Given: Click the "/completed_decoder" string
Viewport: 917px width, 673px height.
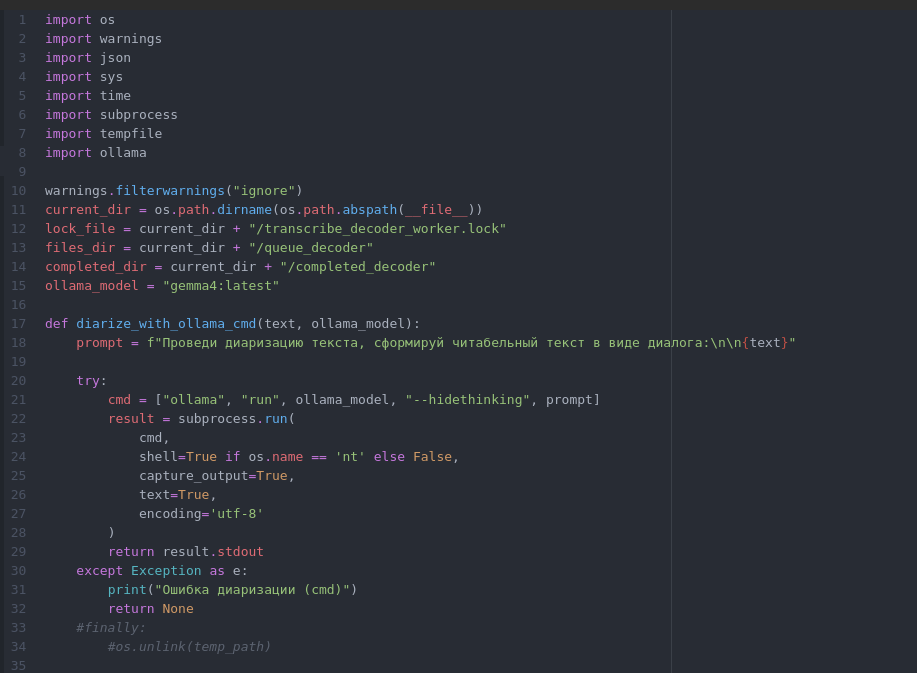Looking at the screenshot, I should (x=358, y=267).
